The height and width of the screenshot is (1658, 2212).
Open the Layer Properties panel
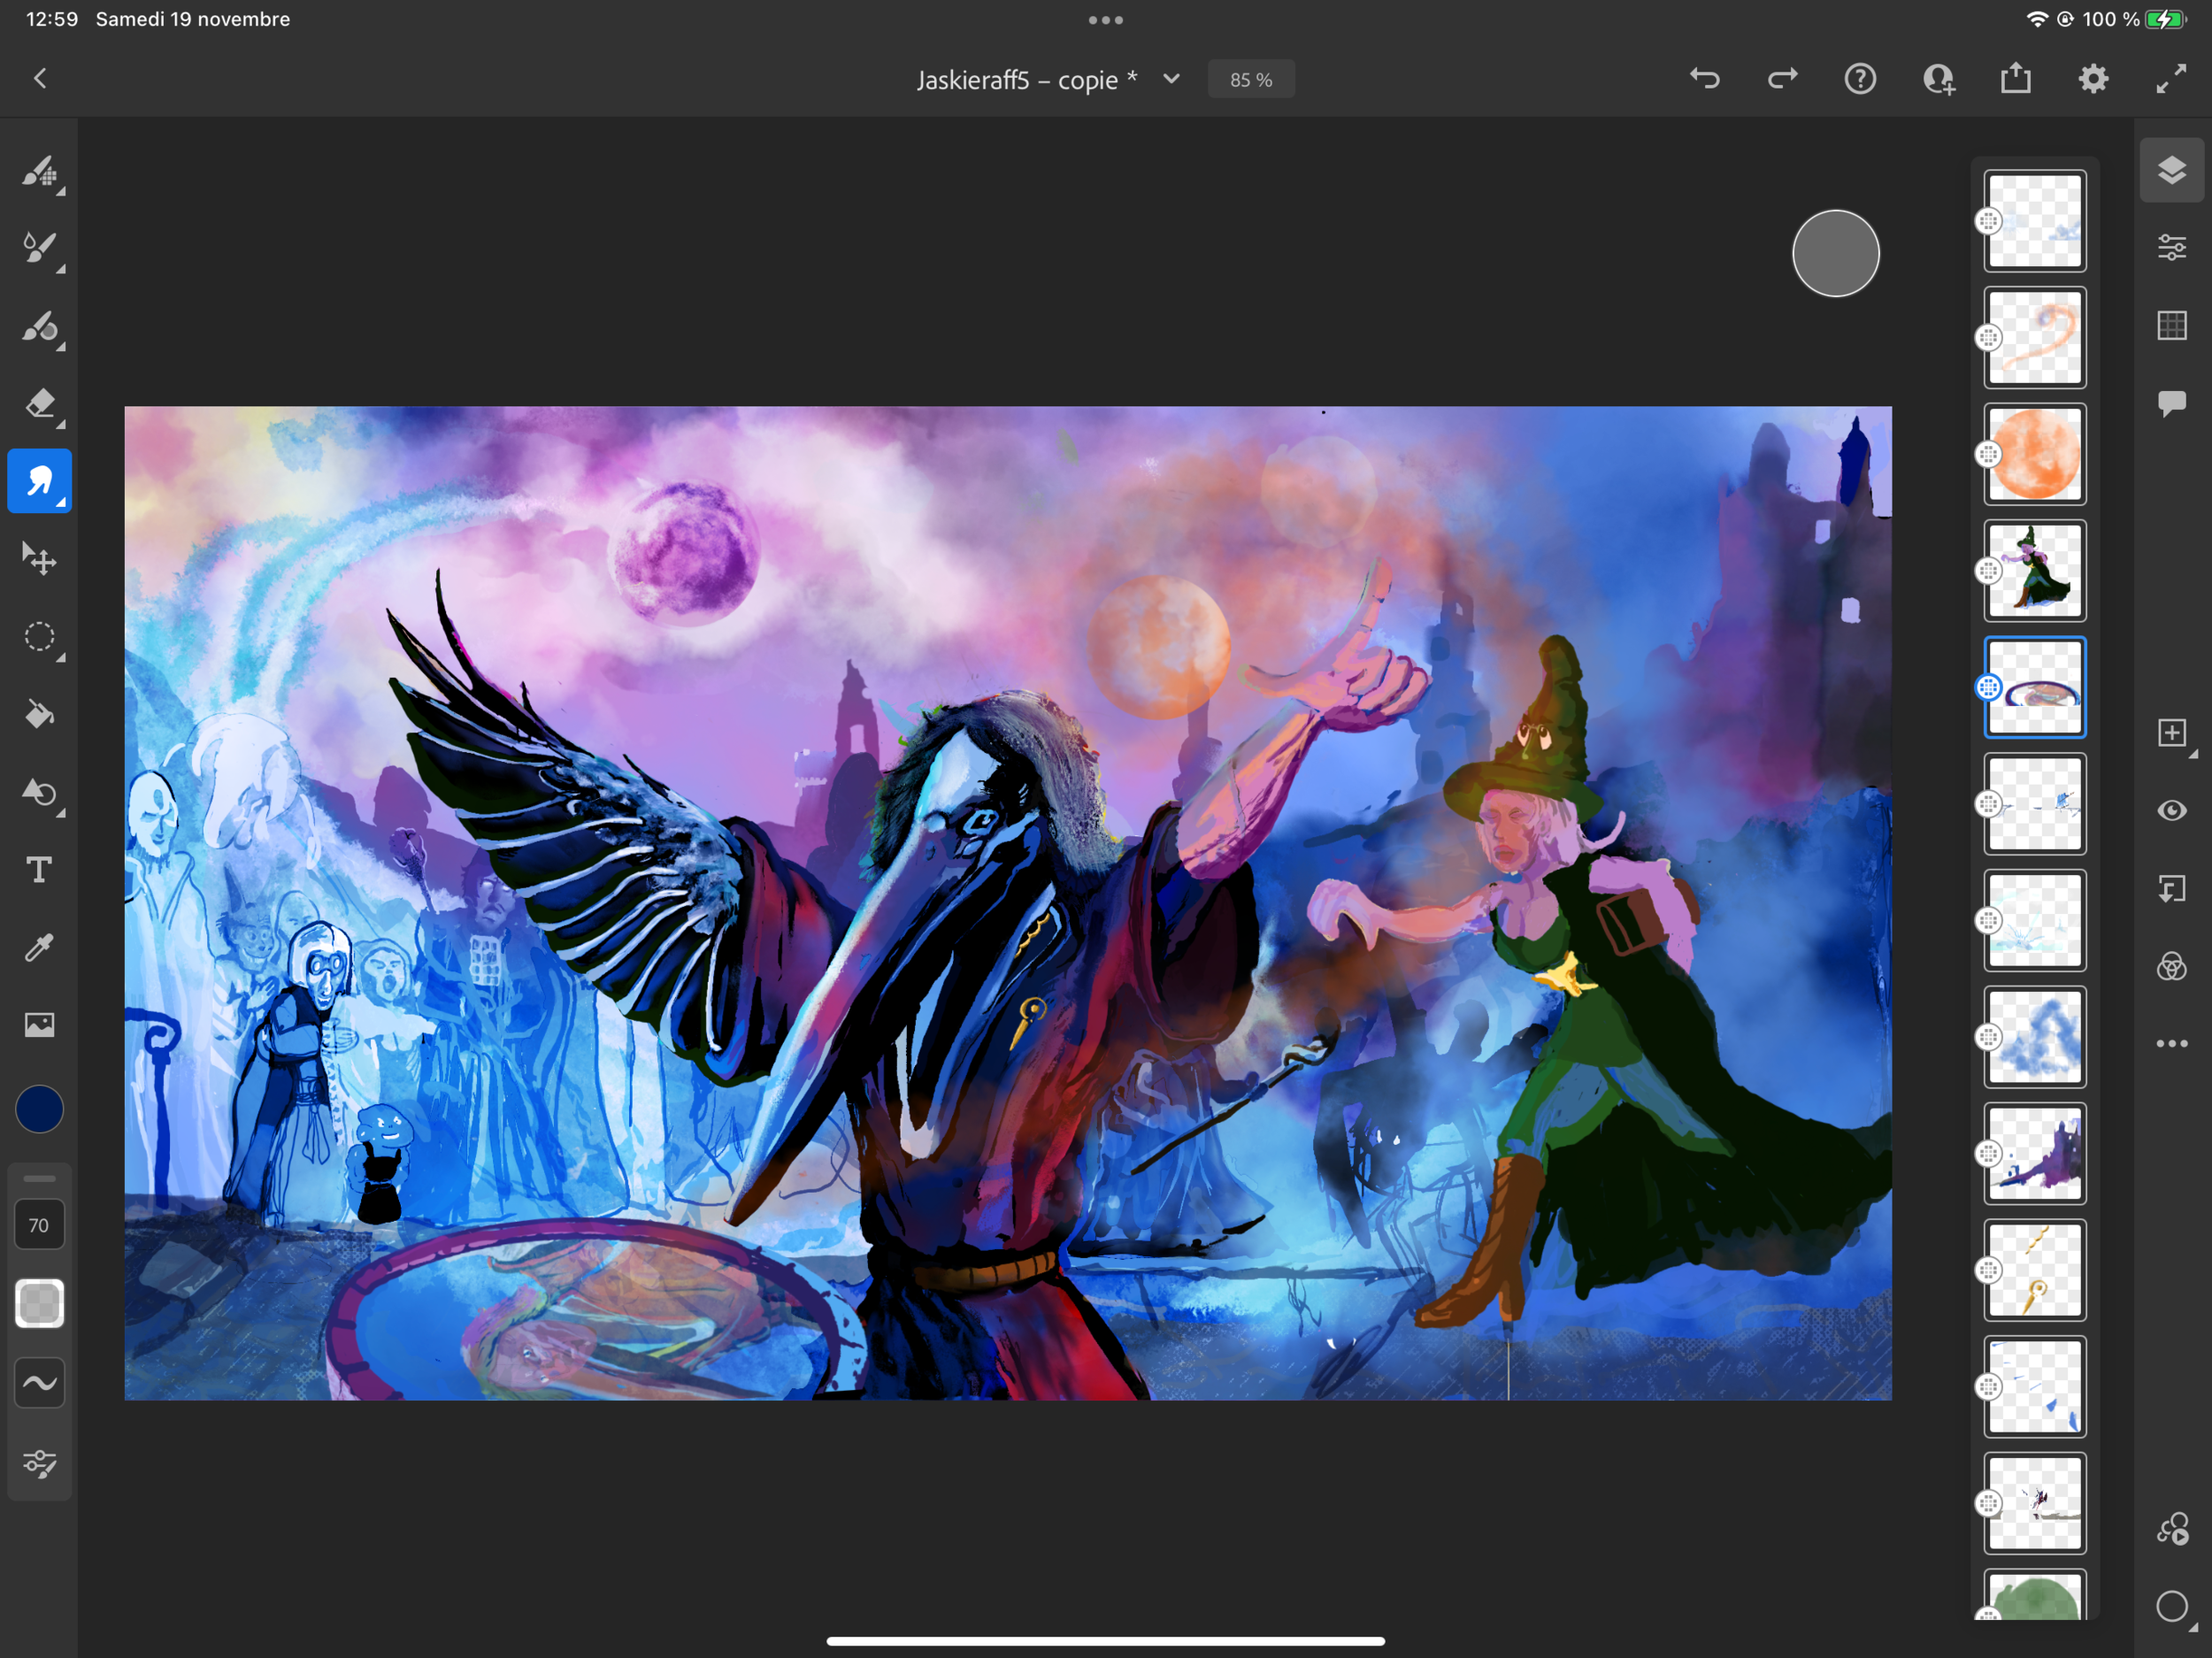pyautogui.click(x=2171, y=247)
